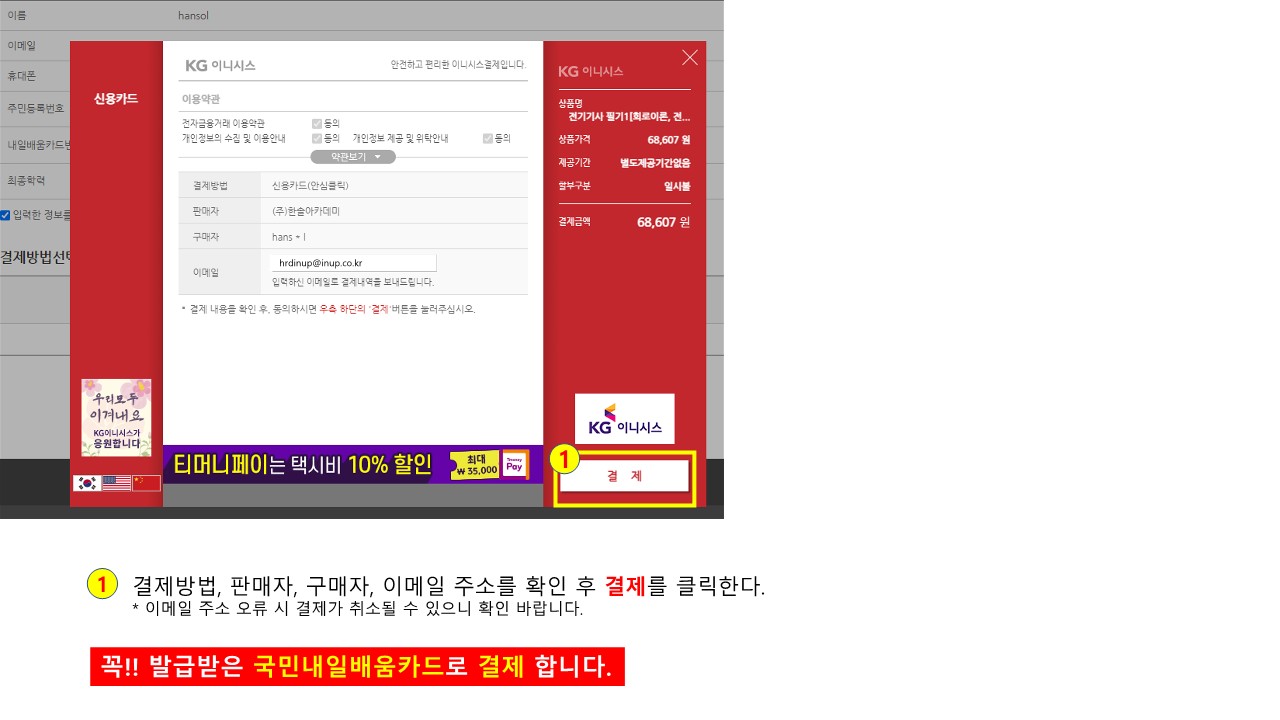This screenshot has height=720, width=1280.
Task: Click 주민등록번호 label on background page
Action: click(35, 108)
